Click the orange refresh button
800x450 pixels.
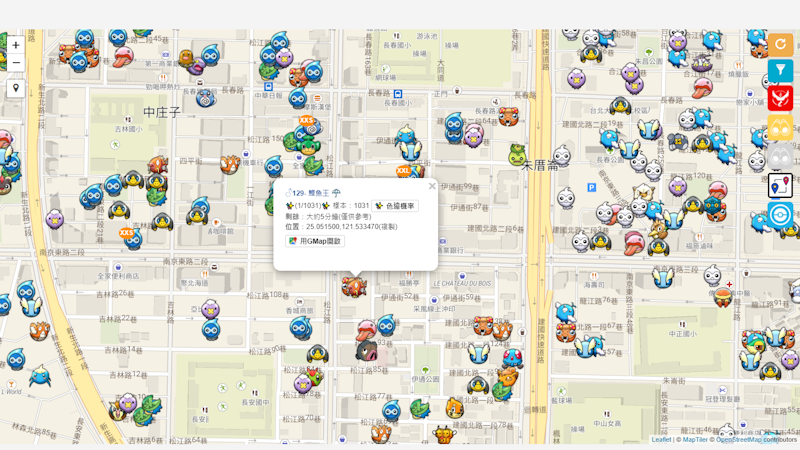(780, 44)
